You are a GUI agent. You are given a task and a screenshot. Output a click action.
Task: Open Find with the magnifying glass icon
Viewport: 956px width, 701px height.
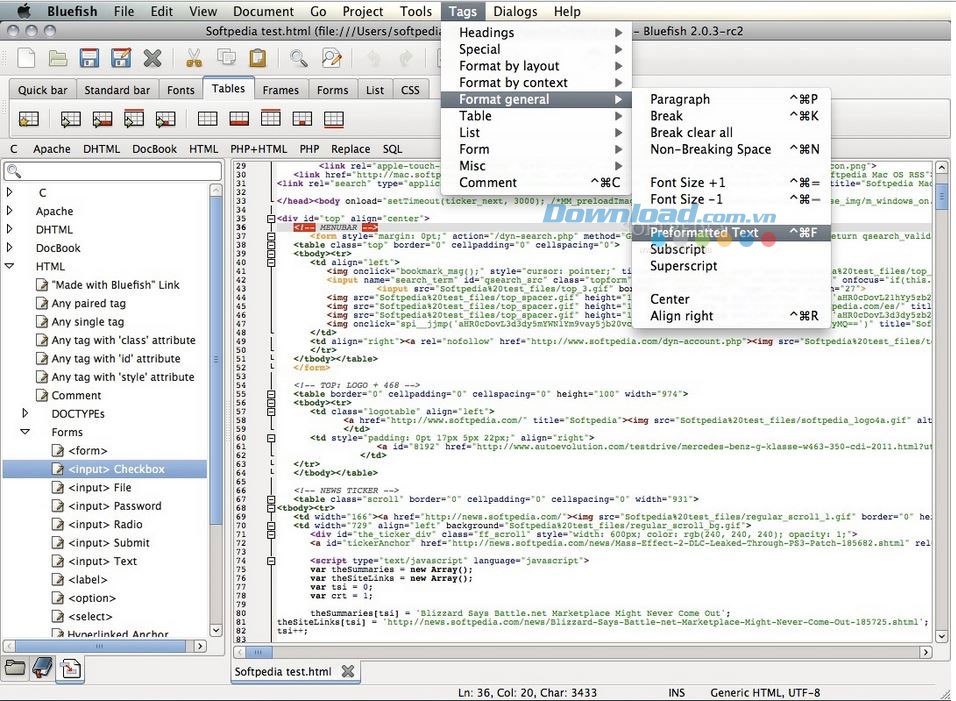pos(299,58)
